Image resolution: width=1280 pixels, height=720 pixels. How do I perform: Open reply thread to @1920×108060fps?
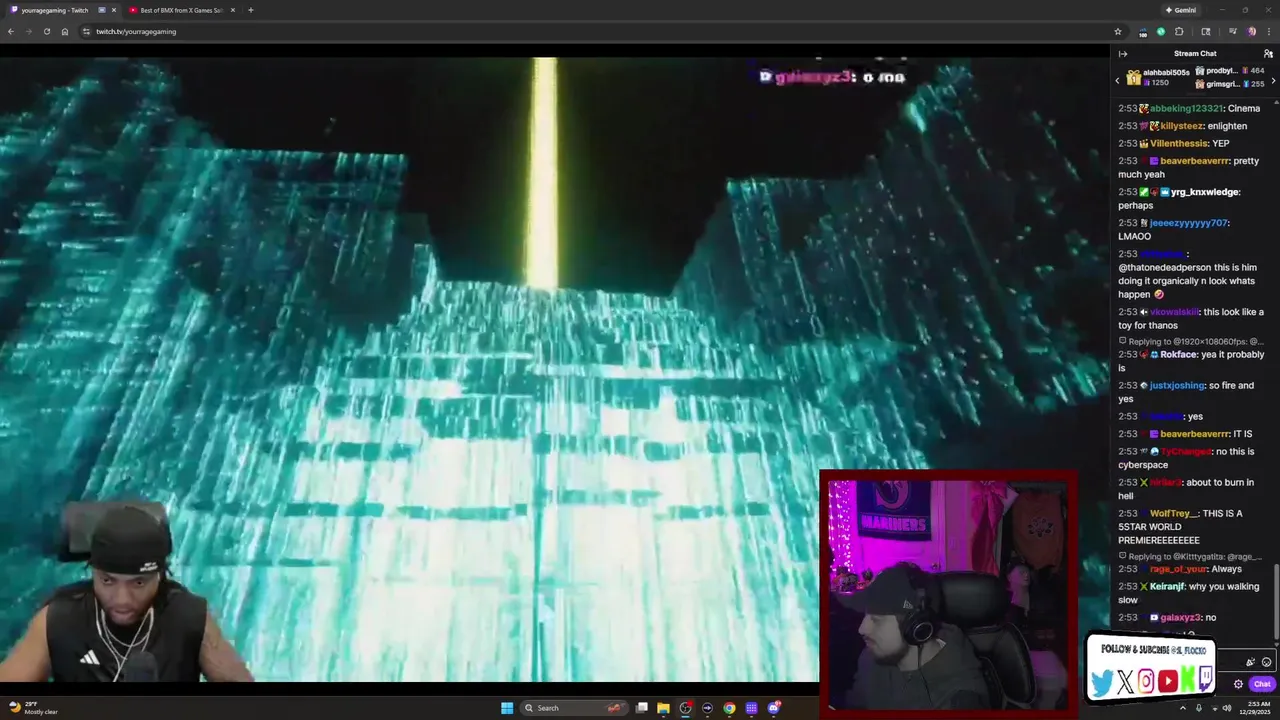(1192, 342)
